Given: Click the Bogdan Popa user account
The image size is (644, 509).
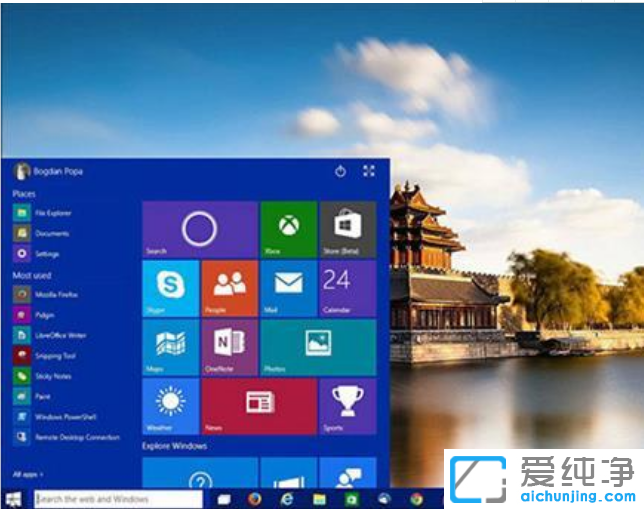Looking at the screenshot, I should click(x=48, y=171).
